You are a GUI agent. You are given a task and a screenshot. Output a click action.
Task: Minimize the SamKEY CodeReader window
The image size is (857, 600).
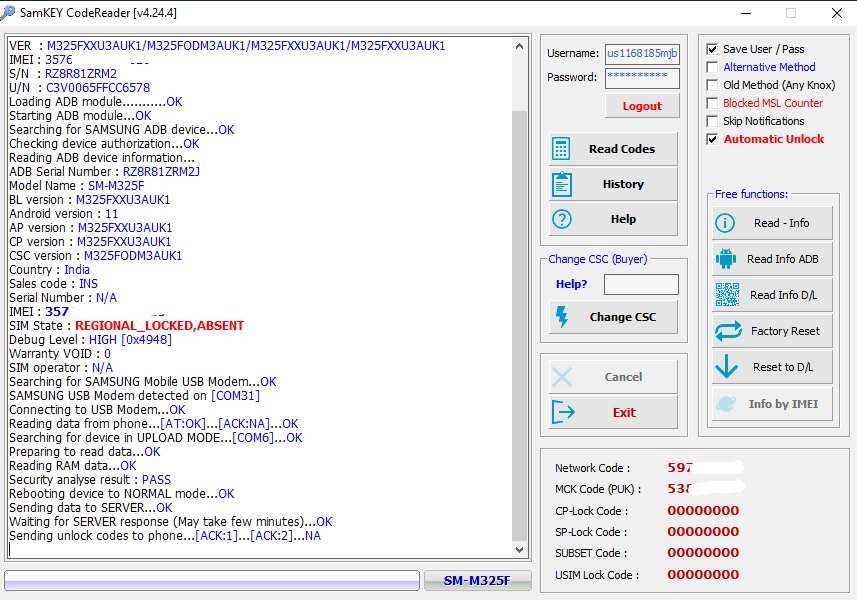tap(747, 13)
